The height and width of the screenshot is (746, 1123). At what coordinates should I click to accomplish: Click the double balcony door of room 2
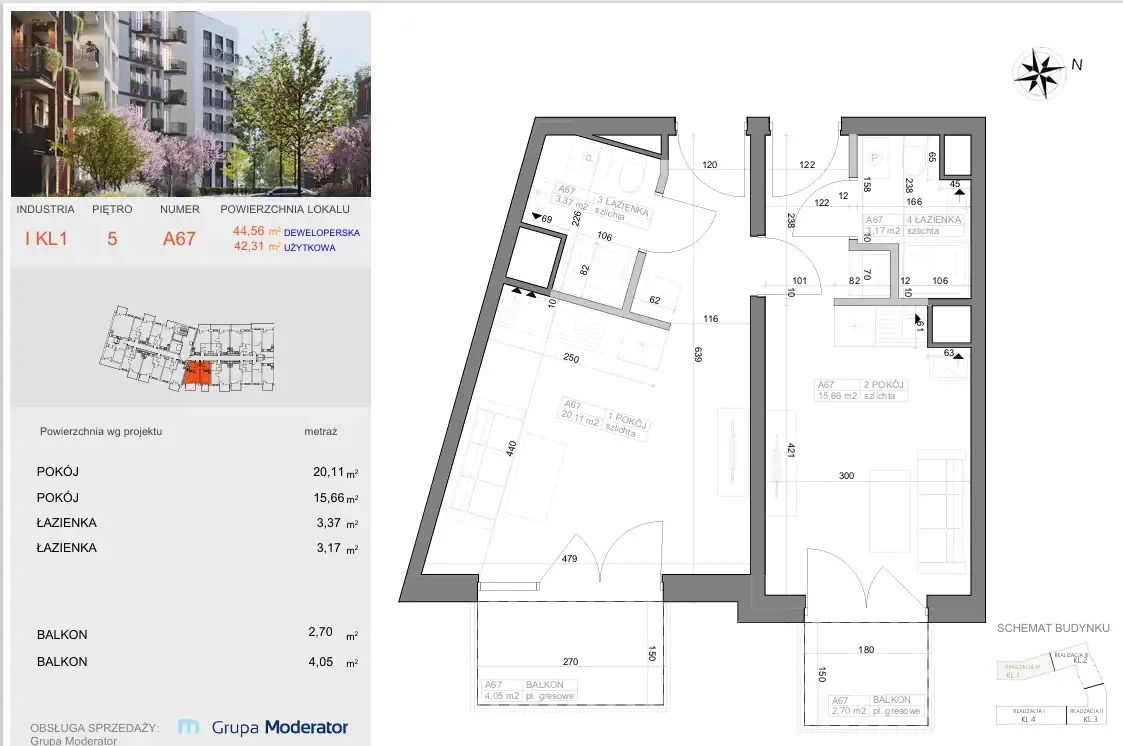click(878, 591)
